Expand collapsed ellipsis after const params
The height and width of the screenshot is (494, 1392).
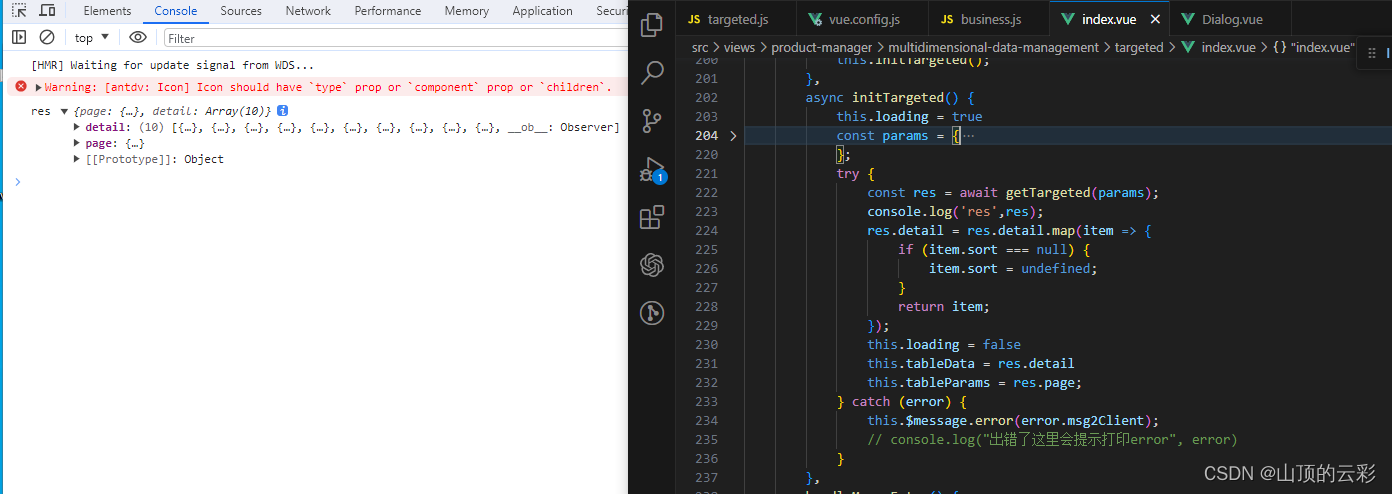pyautogui.click(x=968, y=135)
